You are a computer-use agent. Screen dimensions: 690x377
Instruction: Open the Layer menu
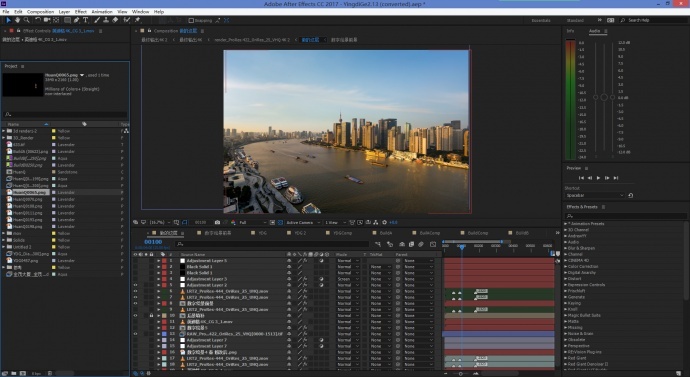pyautogui.click(x=64, y=11)
